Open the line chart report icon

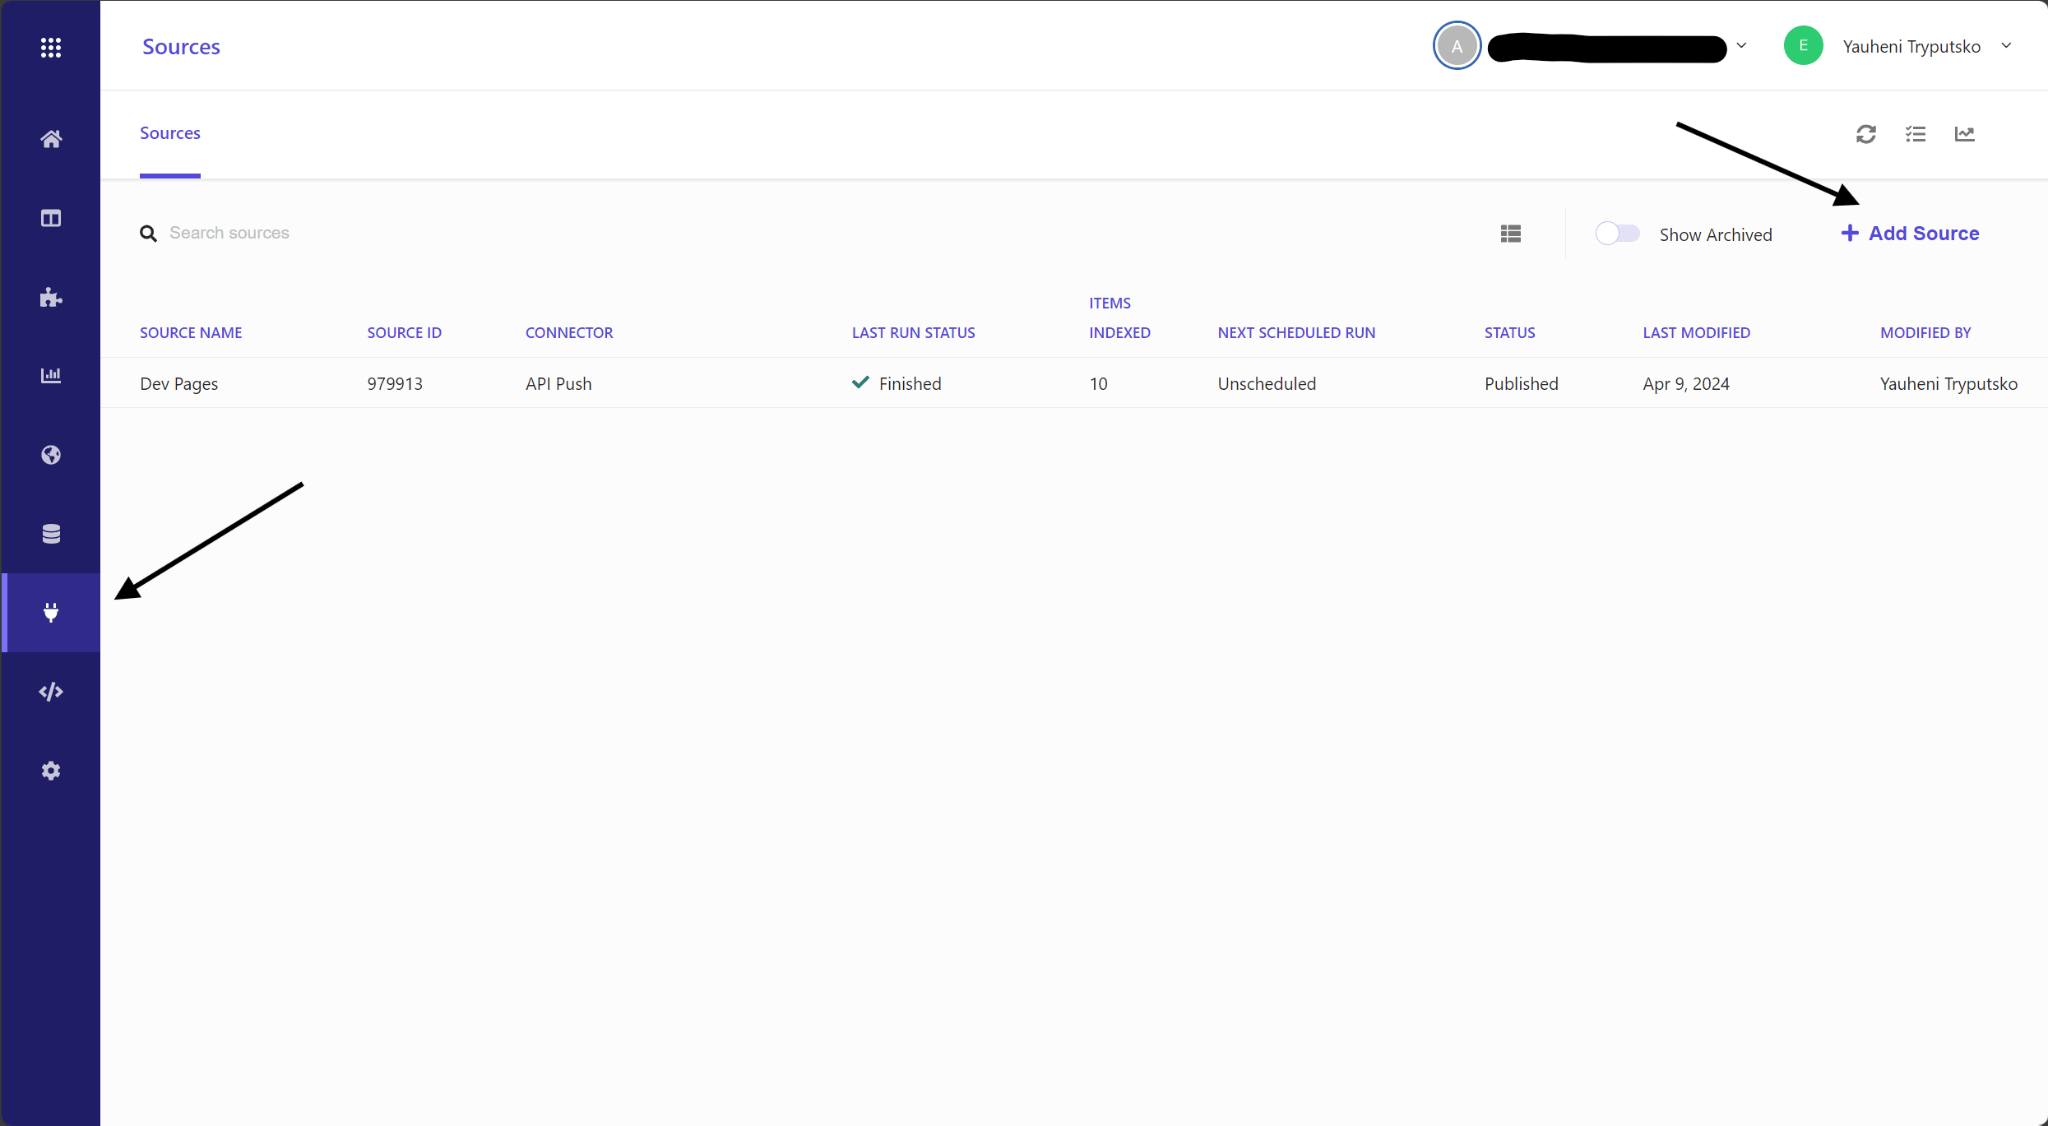(1965, 134)
